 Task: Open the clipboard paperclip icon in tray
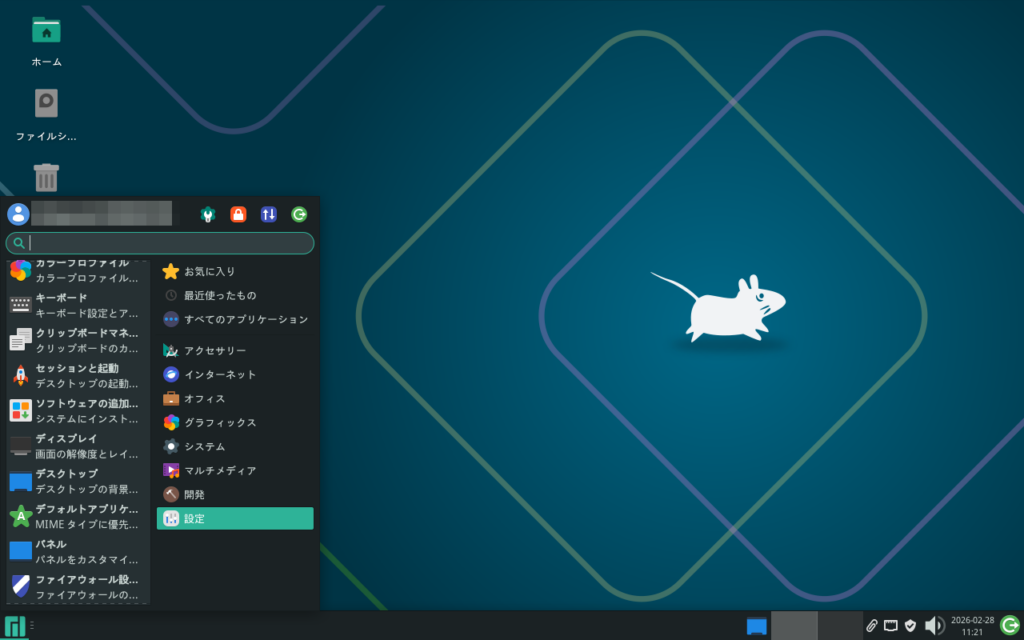871,626
